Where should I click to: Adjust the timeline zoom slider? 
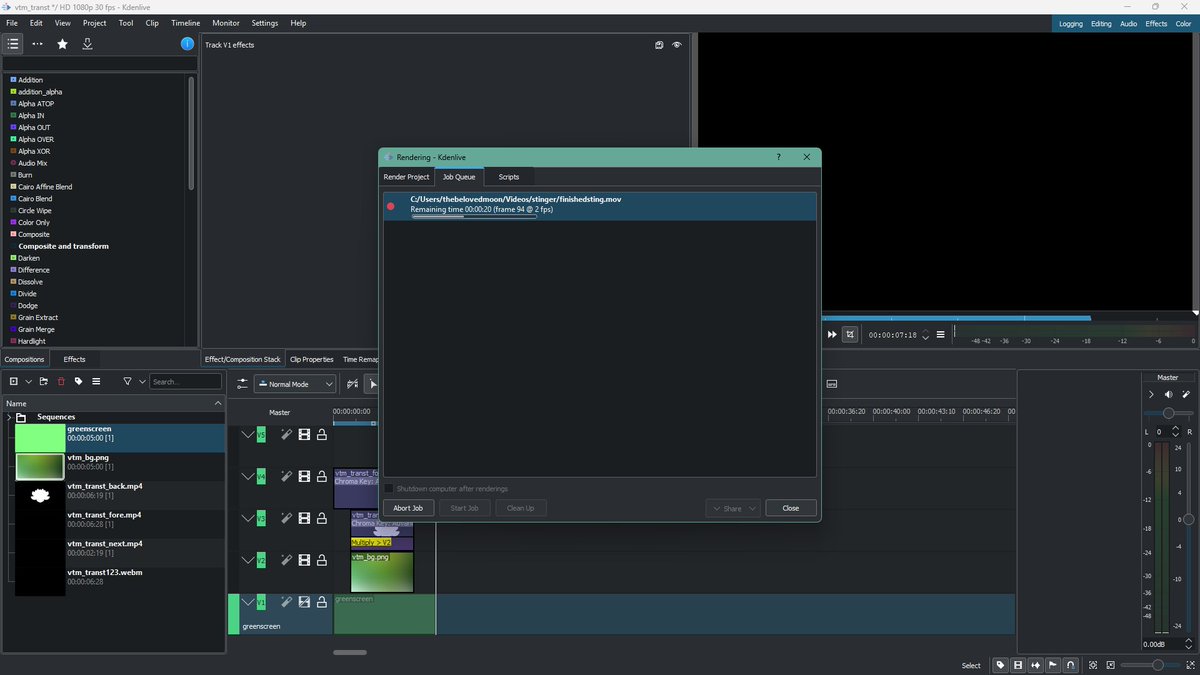[1158, 665]
